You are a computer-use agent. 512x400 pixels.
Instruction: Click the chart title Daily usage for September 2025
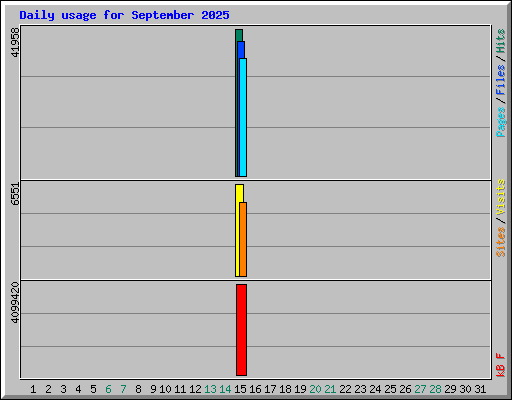[x=124, y=15]
